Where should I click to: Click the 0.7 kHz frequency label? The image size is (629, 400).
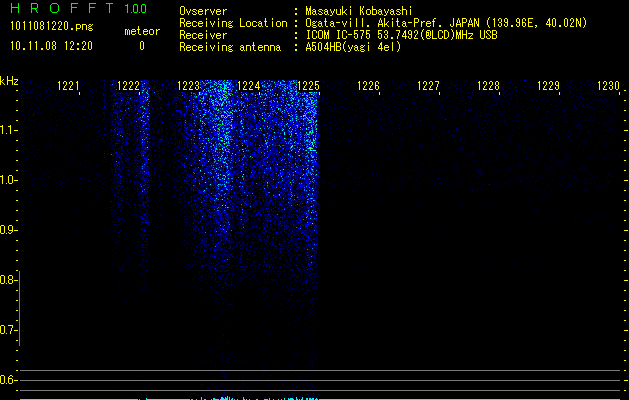click(8, 330)
